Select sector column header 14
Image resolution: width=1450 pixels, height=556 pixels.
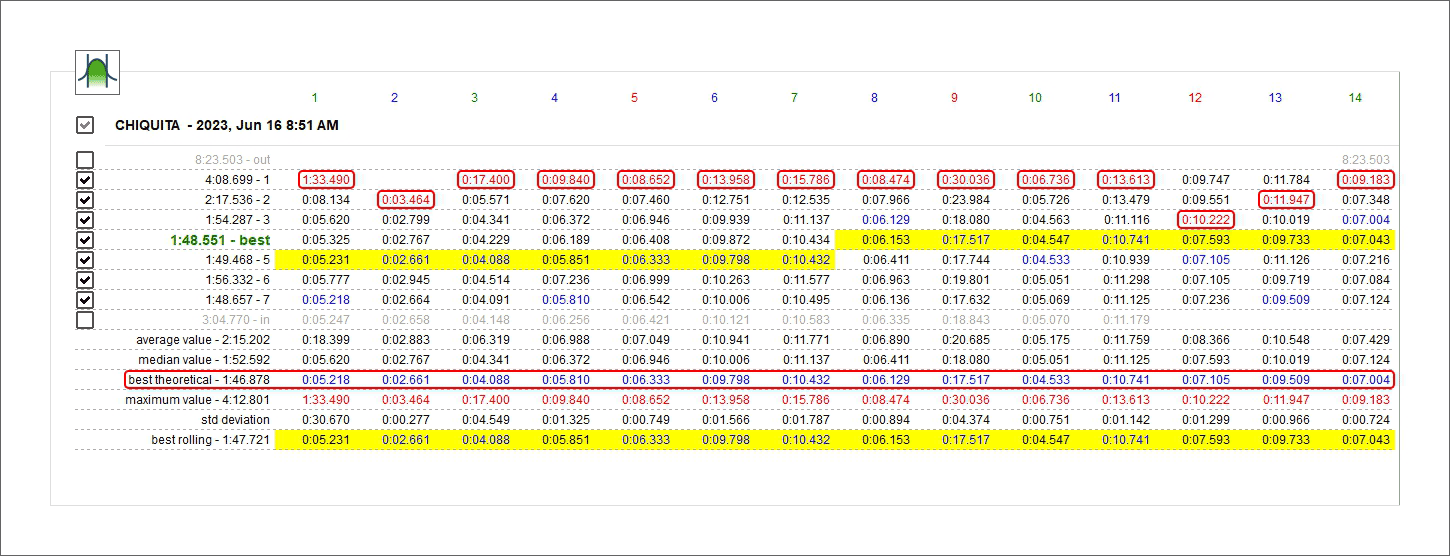click(x=1354, y=98)
